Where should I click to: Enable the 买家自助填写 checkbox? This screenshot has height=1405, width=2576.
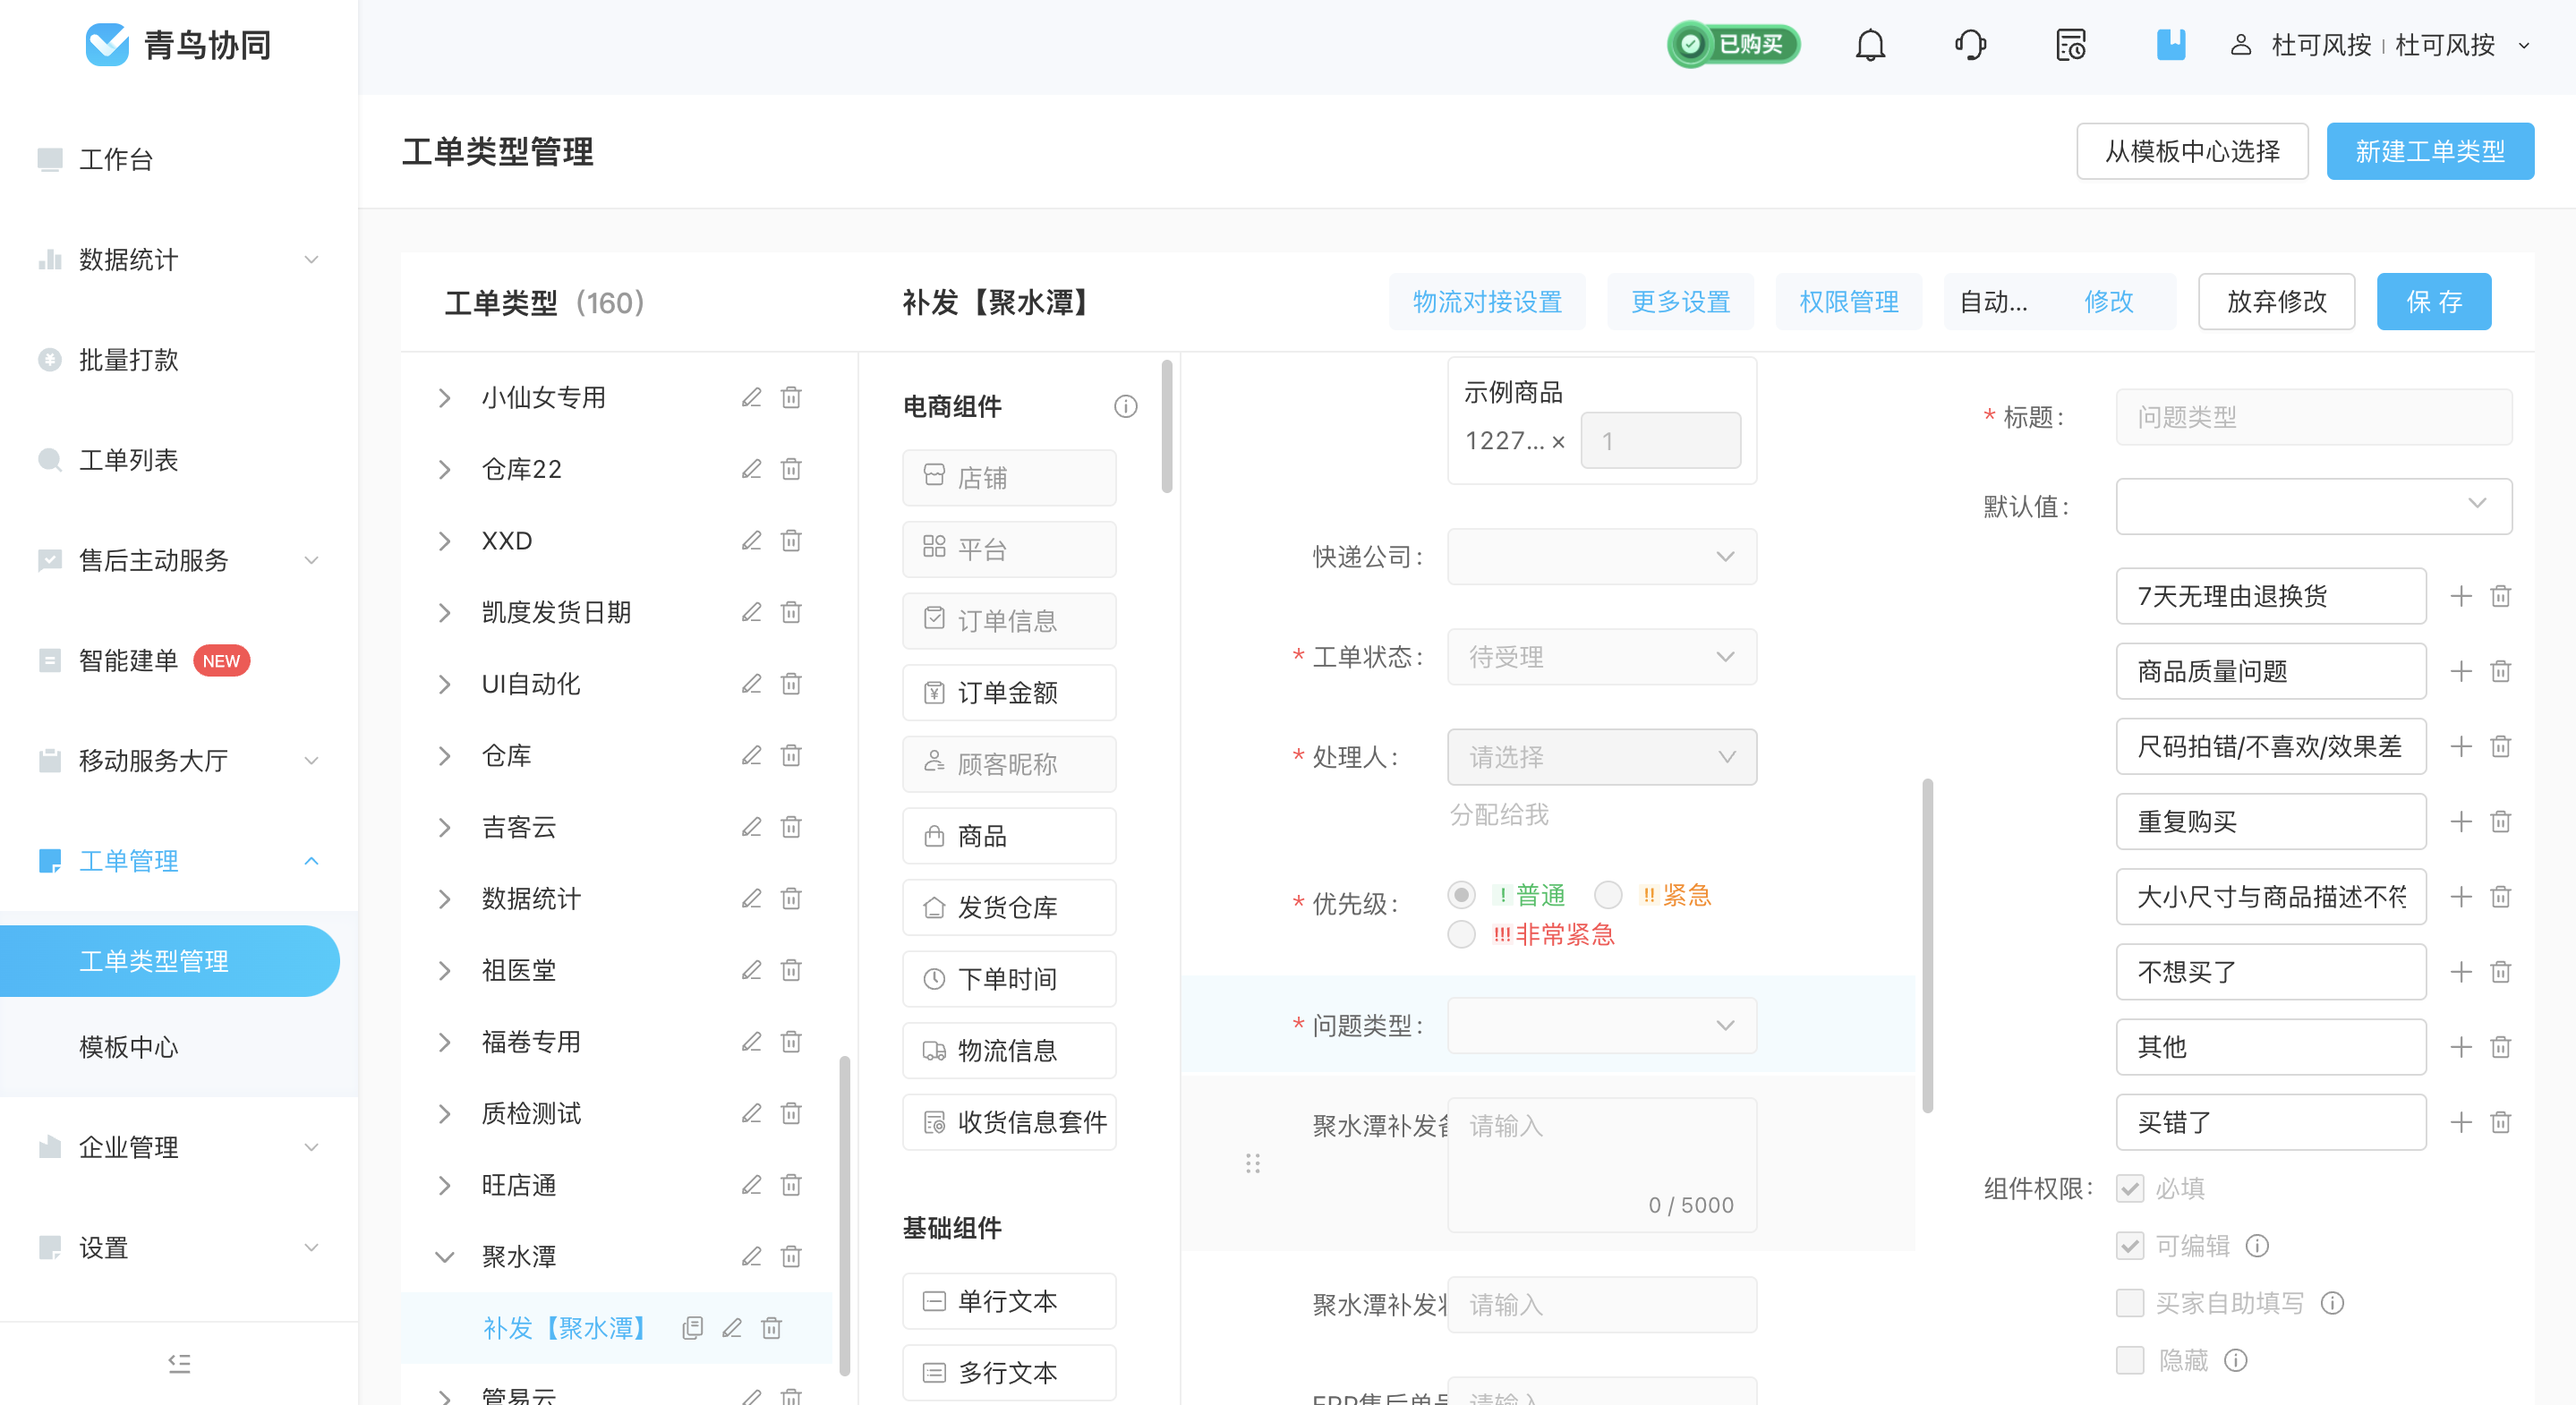[x=2130, y=1303]
